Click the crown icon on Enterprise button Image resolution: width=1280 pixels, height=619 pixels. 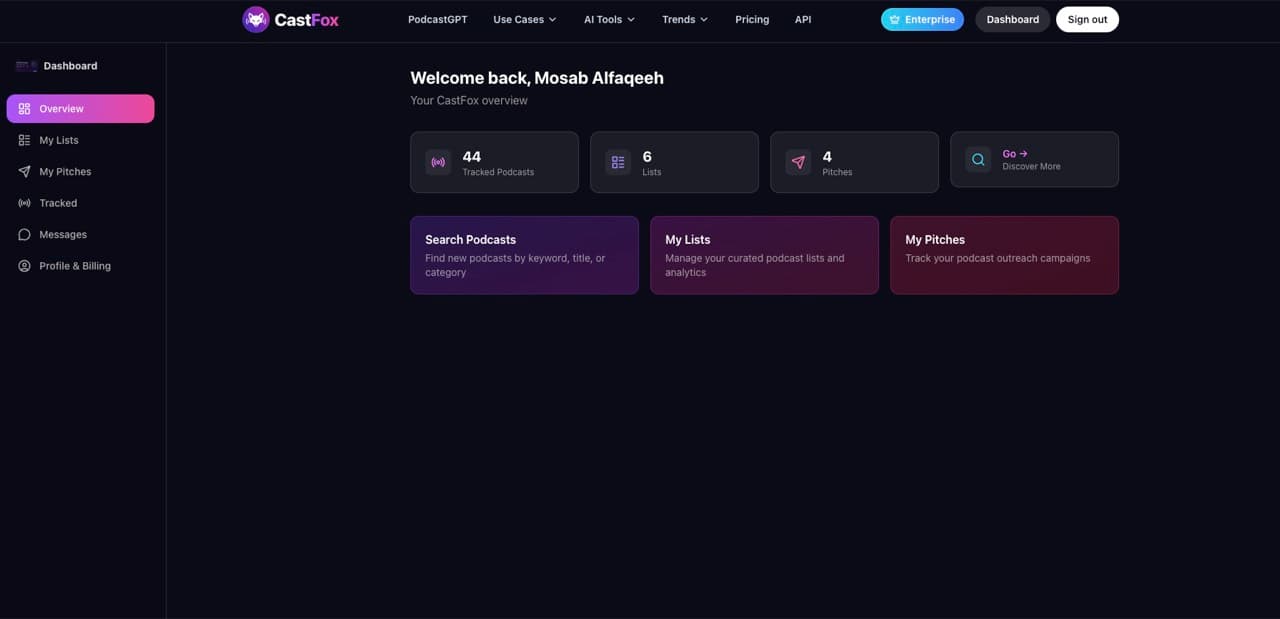coord(895,20)
